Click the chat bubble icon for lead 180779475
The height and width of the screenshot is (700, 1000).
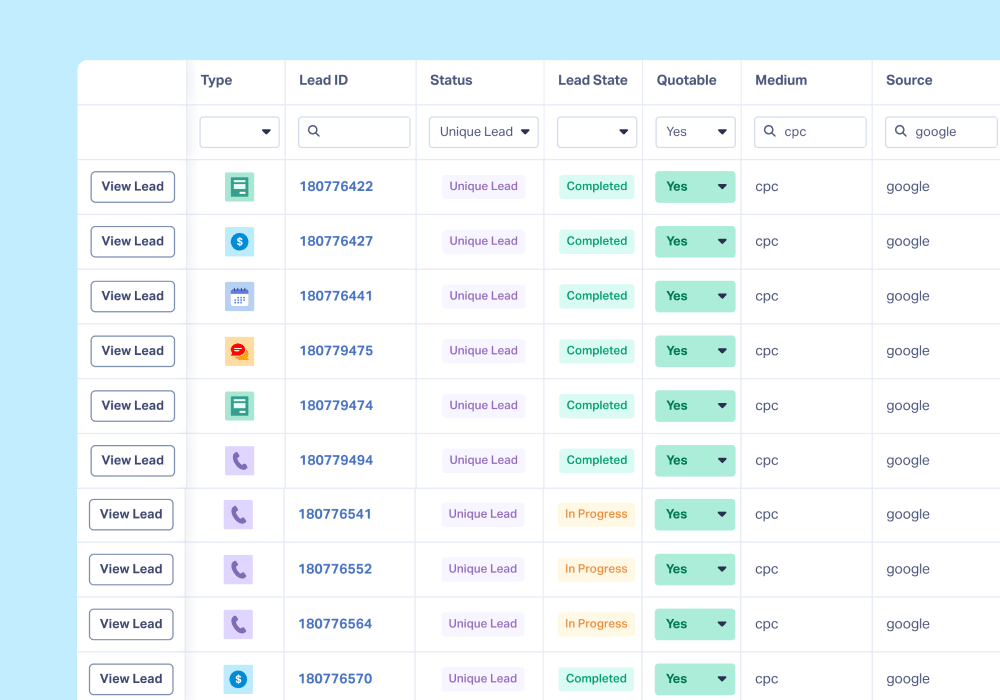tap(239, 351)
